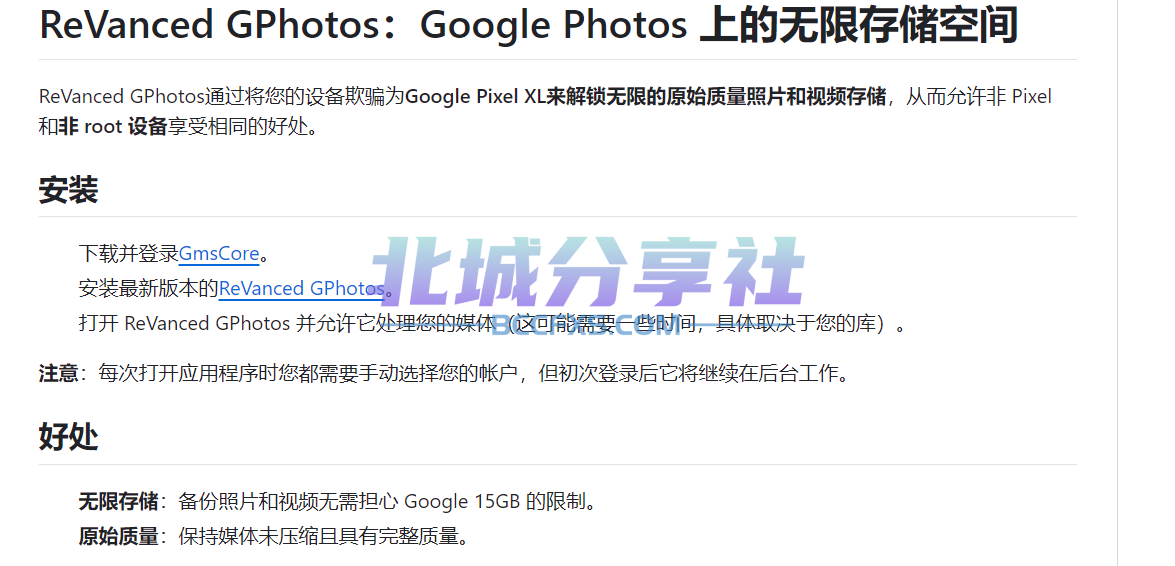Click bold text 非 root 设备
Viewport: 1175px width, 566px height.
coord(112,127)
